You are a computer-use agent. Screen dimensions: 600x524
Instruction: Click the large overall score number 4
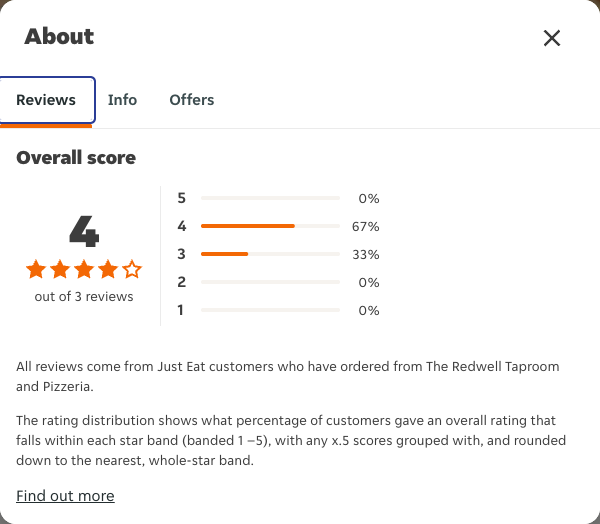click(84, 231)
